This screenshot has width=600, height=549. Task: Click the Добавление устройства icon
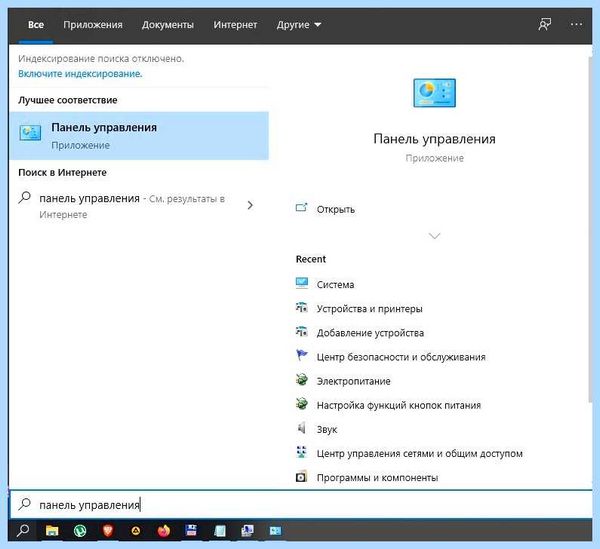(302, 331)
